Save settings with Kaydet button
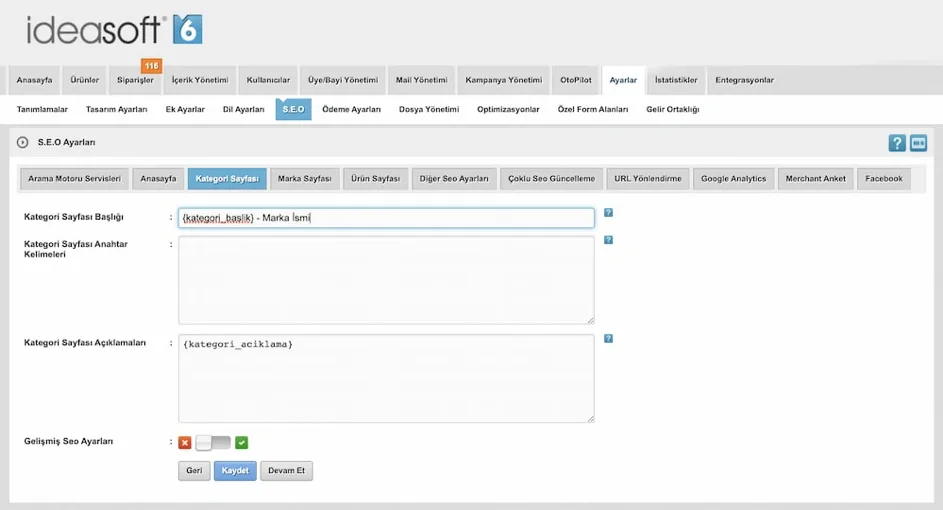This screenshot has height=510, width=943. (235, 470)
